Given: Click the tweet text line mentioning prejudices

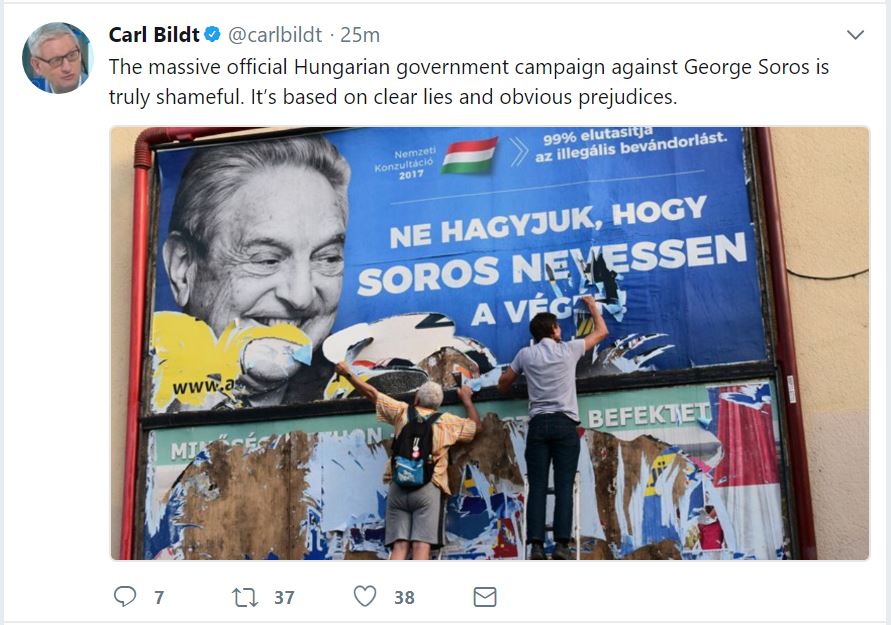Looking at the screenshot, I should tap(393, 97).
